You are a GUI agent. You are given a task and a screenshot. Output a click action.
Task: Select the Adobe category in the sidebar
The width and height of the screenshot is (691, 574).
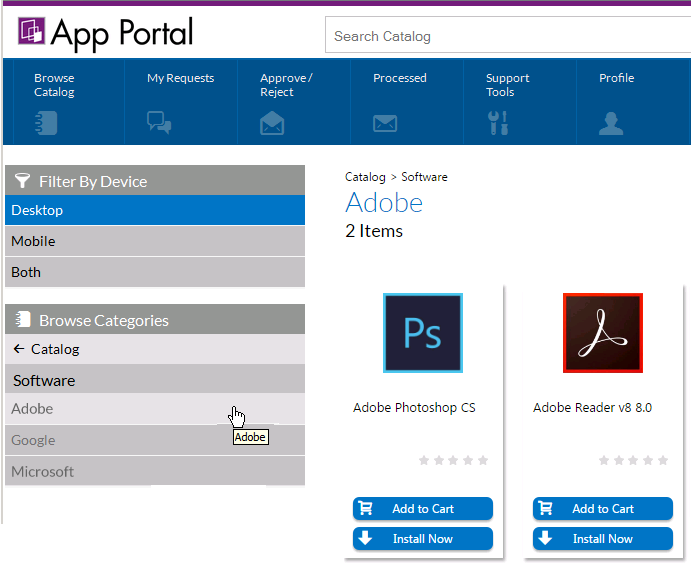[155, 408]
